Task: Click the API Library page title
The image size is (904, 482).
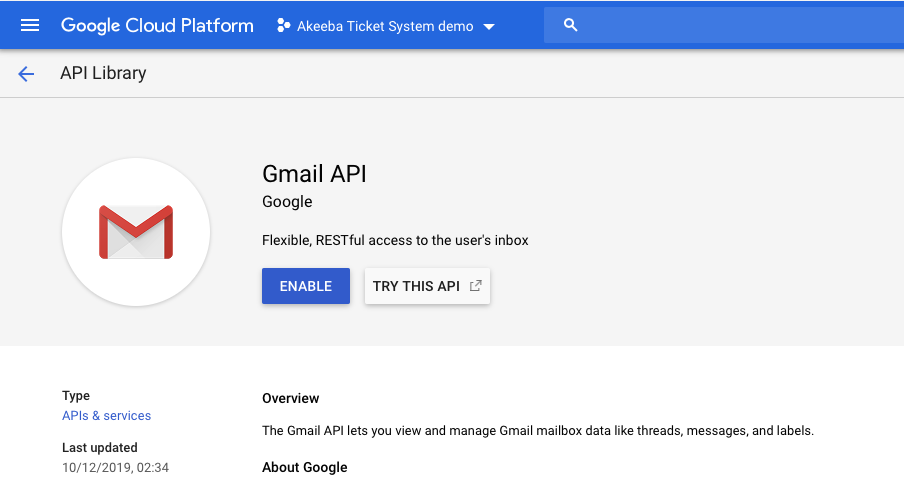Action: (x=103, y=73)
